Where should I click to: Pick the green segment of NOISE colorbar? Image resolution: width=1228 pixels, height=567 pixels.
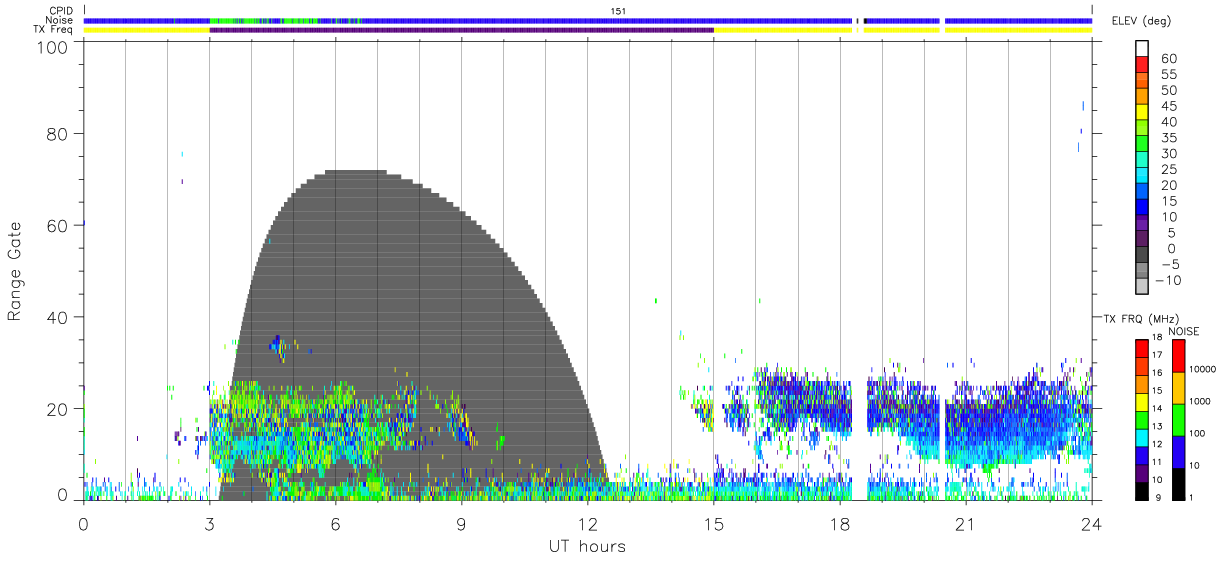pyautogui.click(x=1179, y=420)
